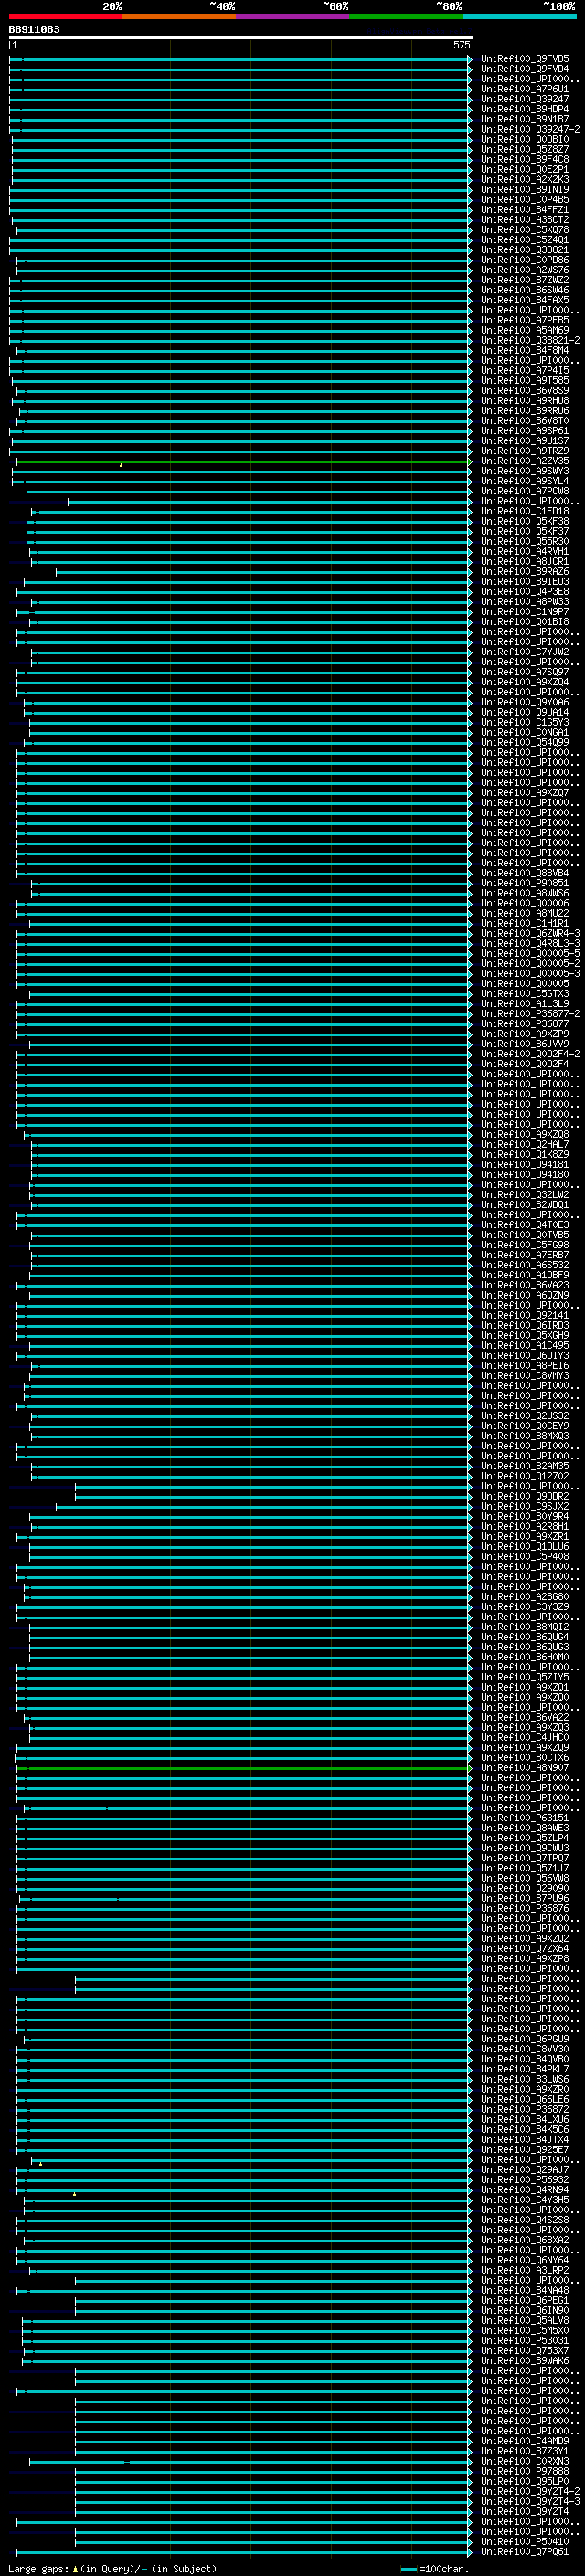585x2576 pixels.
Task: Select UniRef100_P53031 label
Action: (525, 2340)
